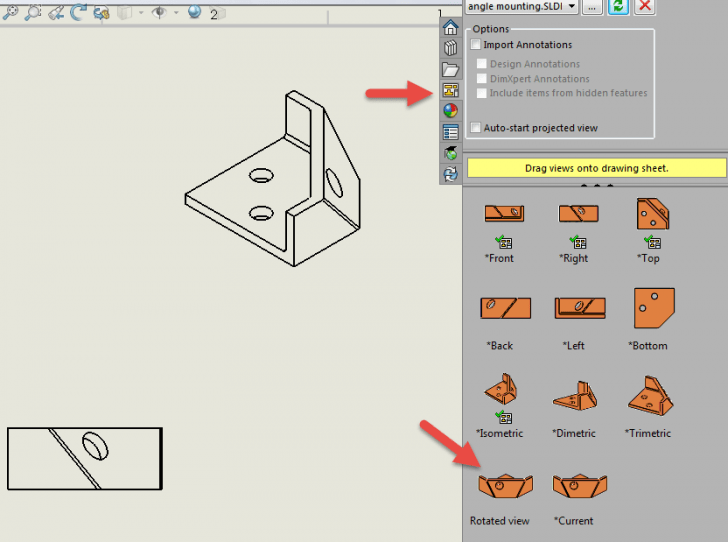Screen dimensions: 728x542
Task: Click the *Trimetric label text
Action: click(x=648, y=433)
